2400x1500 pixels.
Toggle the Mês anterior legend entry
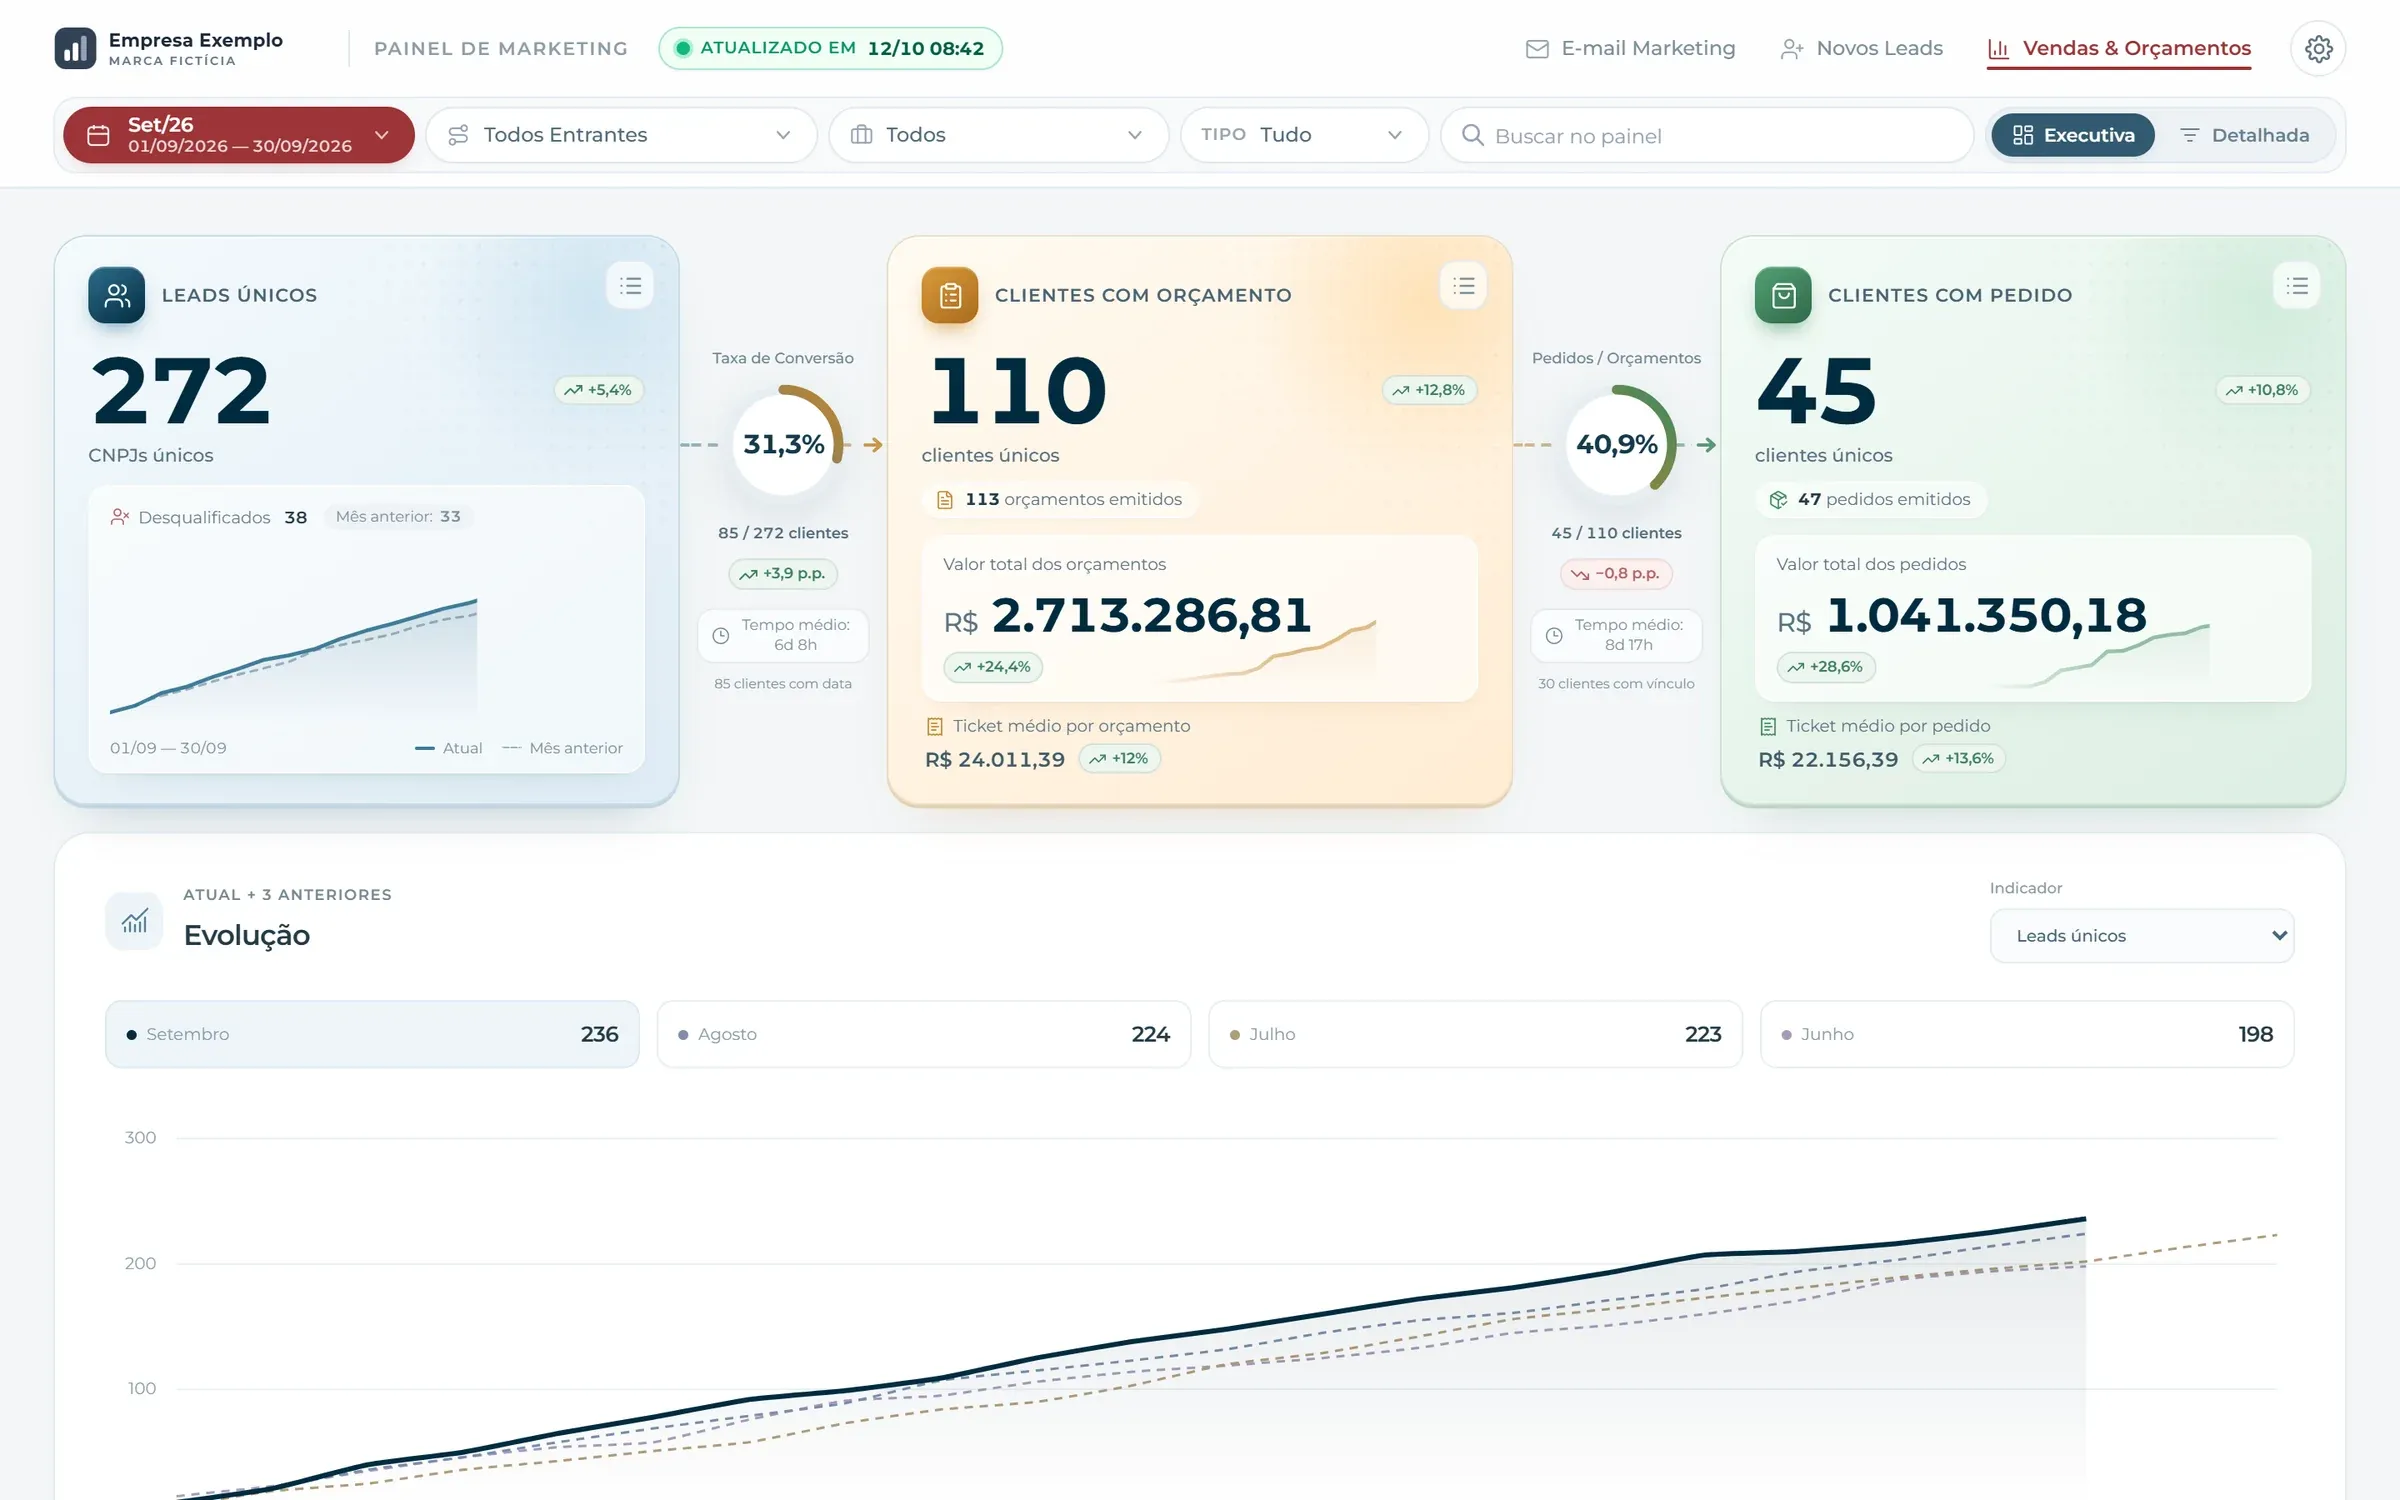click(x=562, y=748)
